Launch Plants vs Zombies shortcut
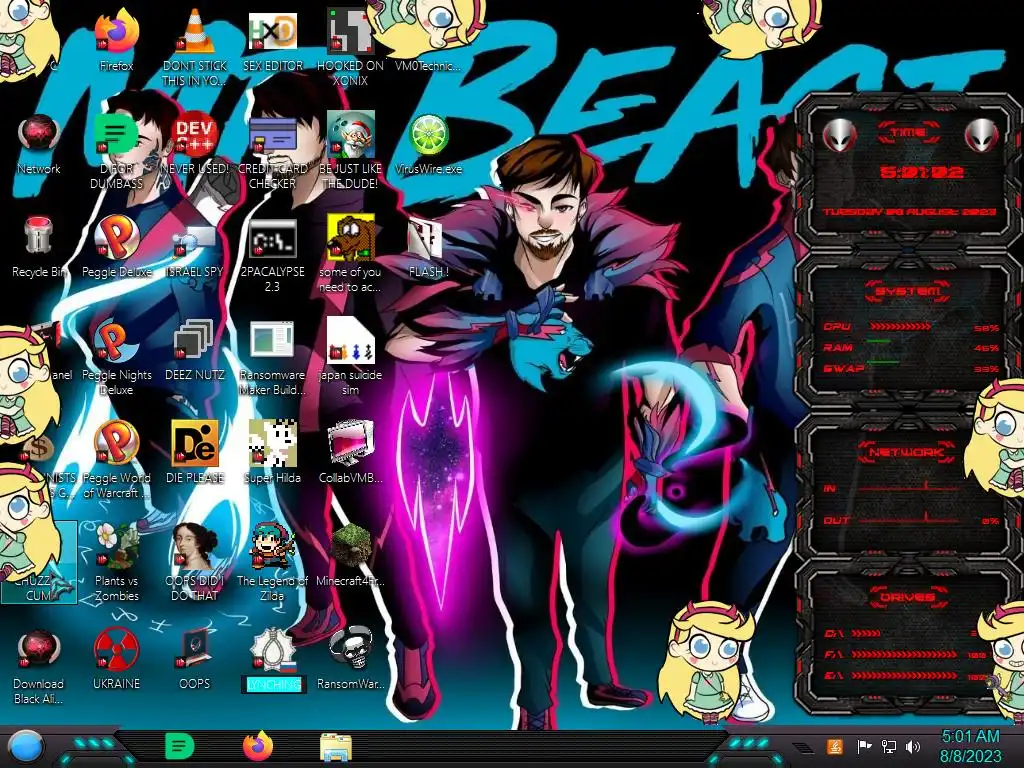This screenshot has width=1024, height=768. (x=116, y=547)
